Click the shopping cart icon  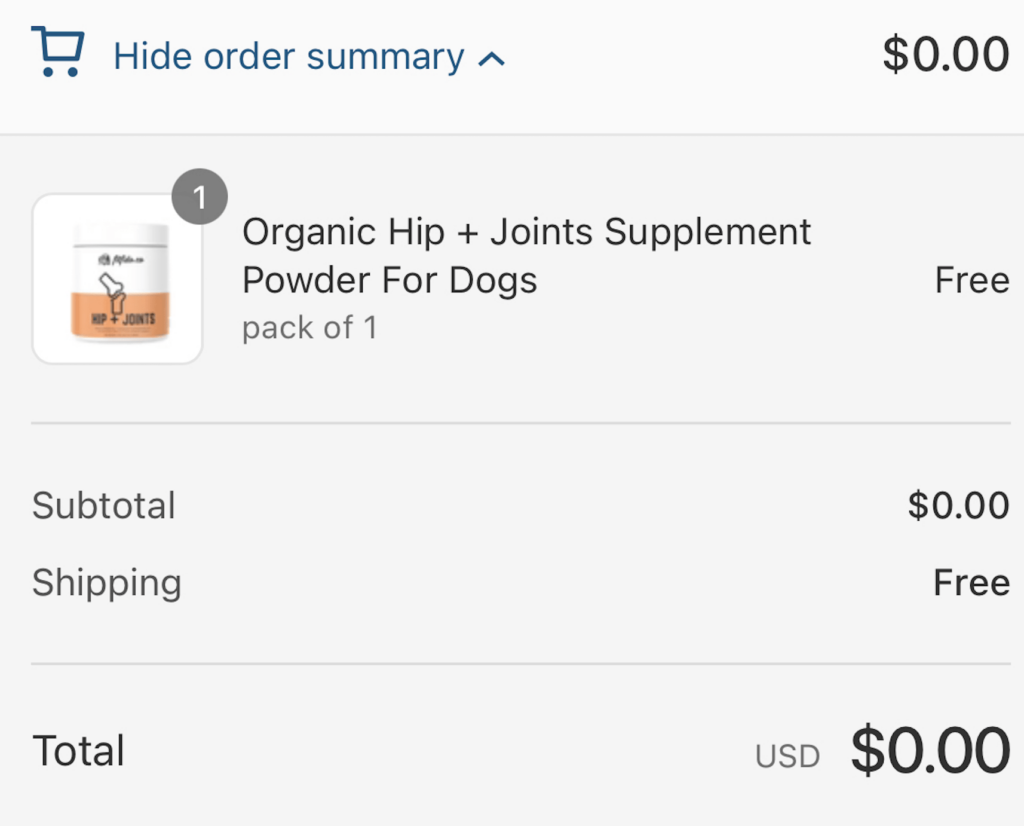(58, 52)
